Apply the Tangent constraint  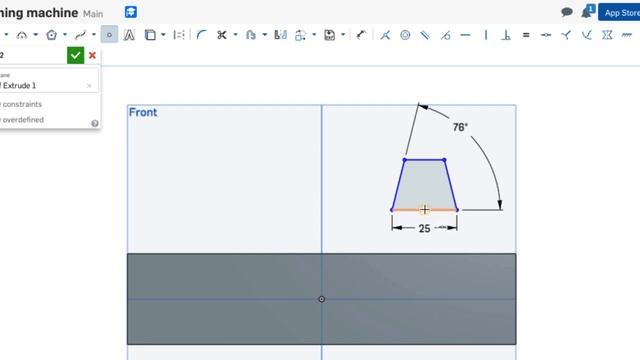[445, 35]
